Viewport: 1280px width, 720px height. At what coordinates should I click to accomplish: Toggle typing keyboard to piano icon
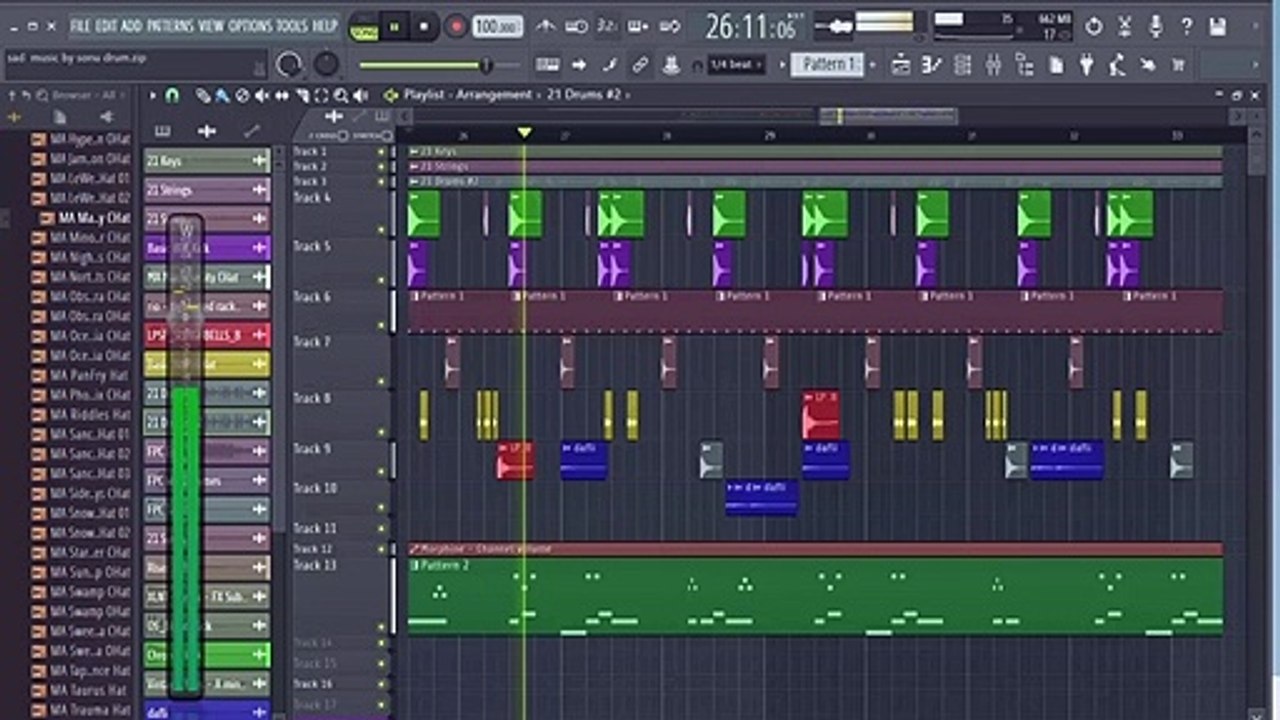(547, 65)
